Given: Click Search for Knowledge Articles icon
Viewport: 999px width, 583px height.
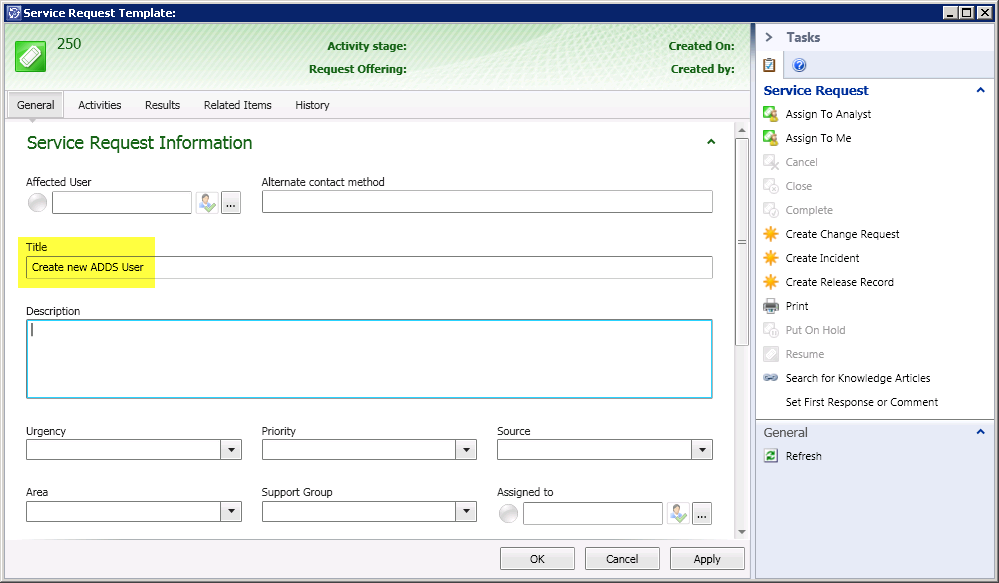Looking at the screenshot, I should [770, 378].
